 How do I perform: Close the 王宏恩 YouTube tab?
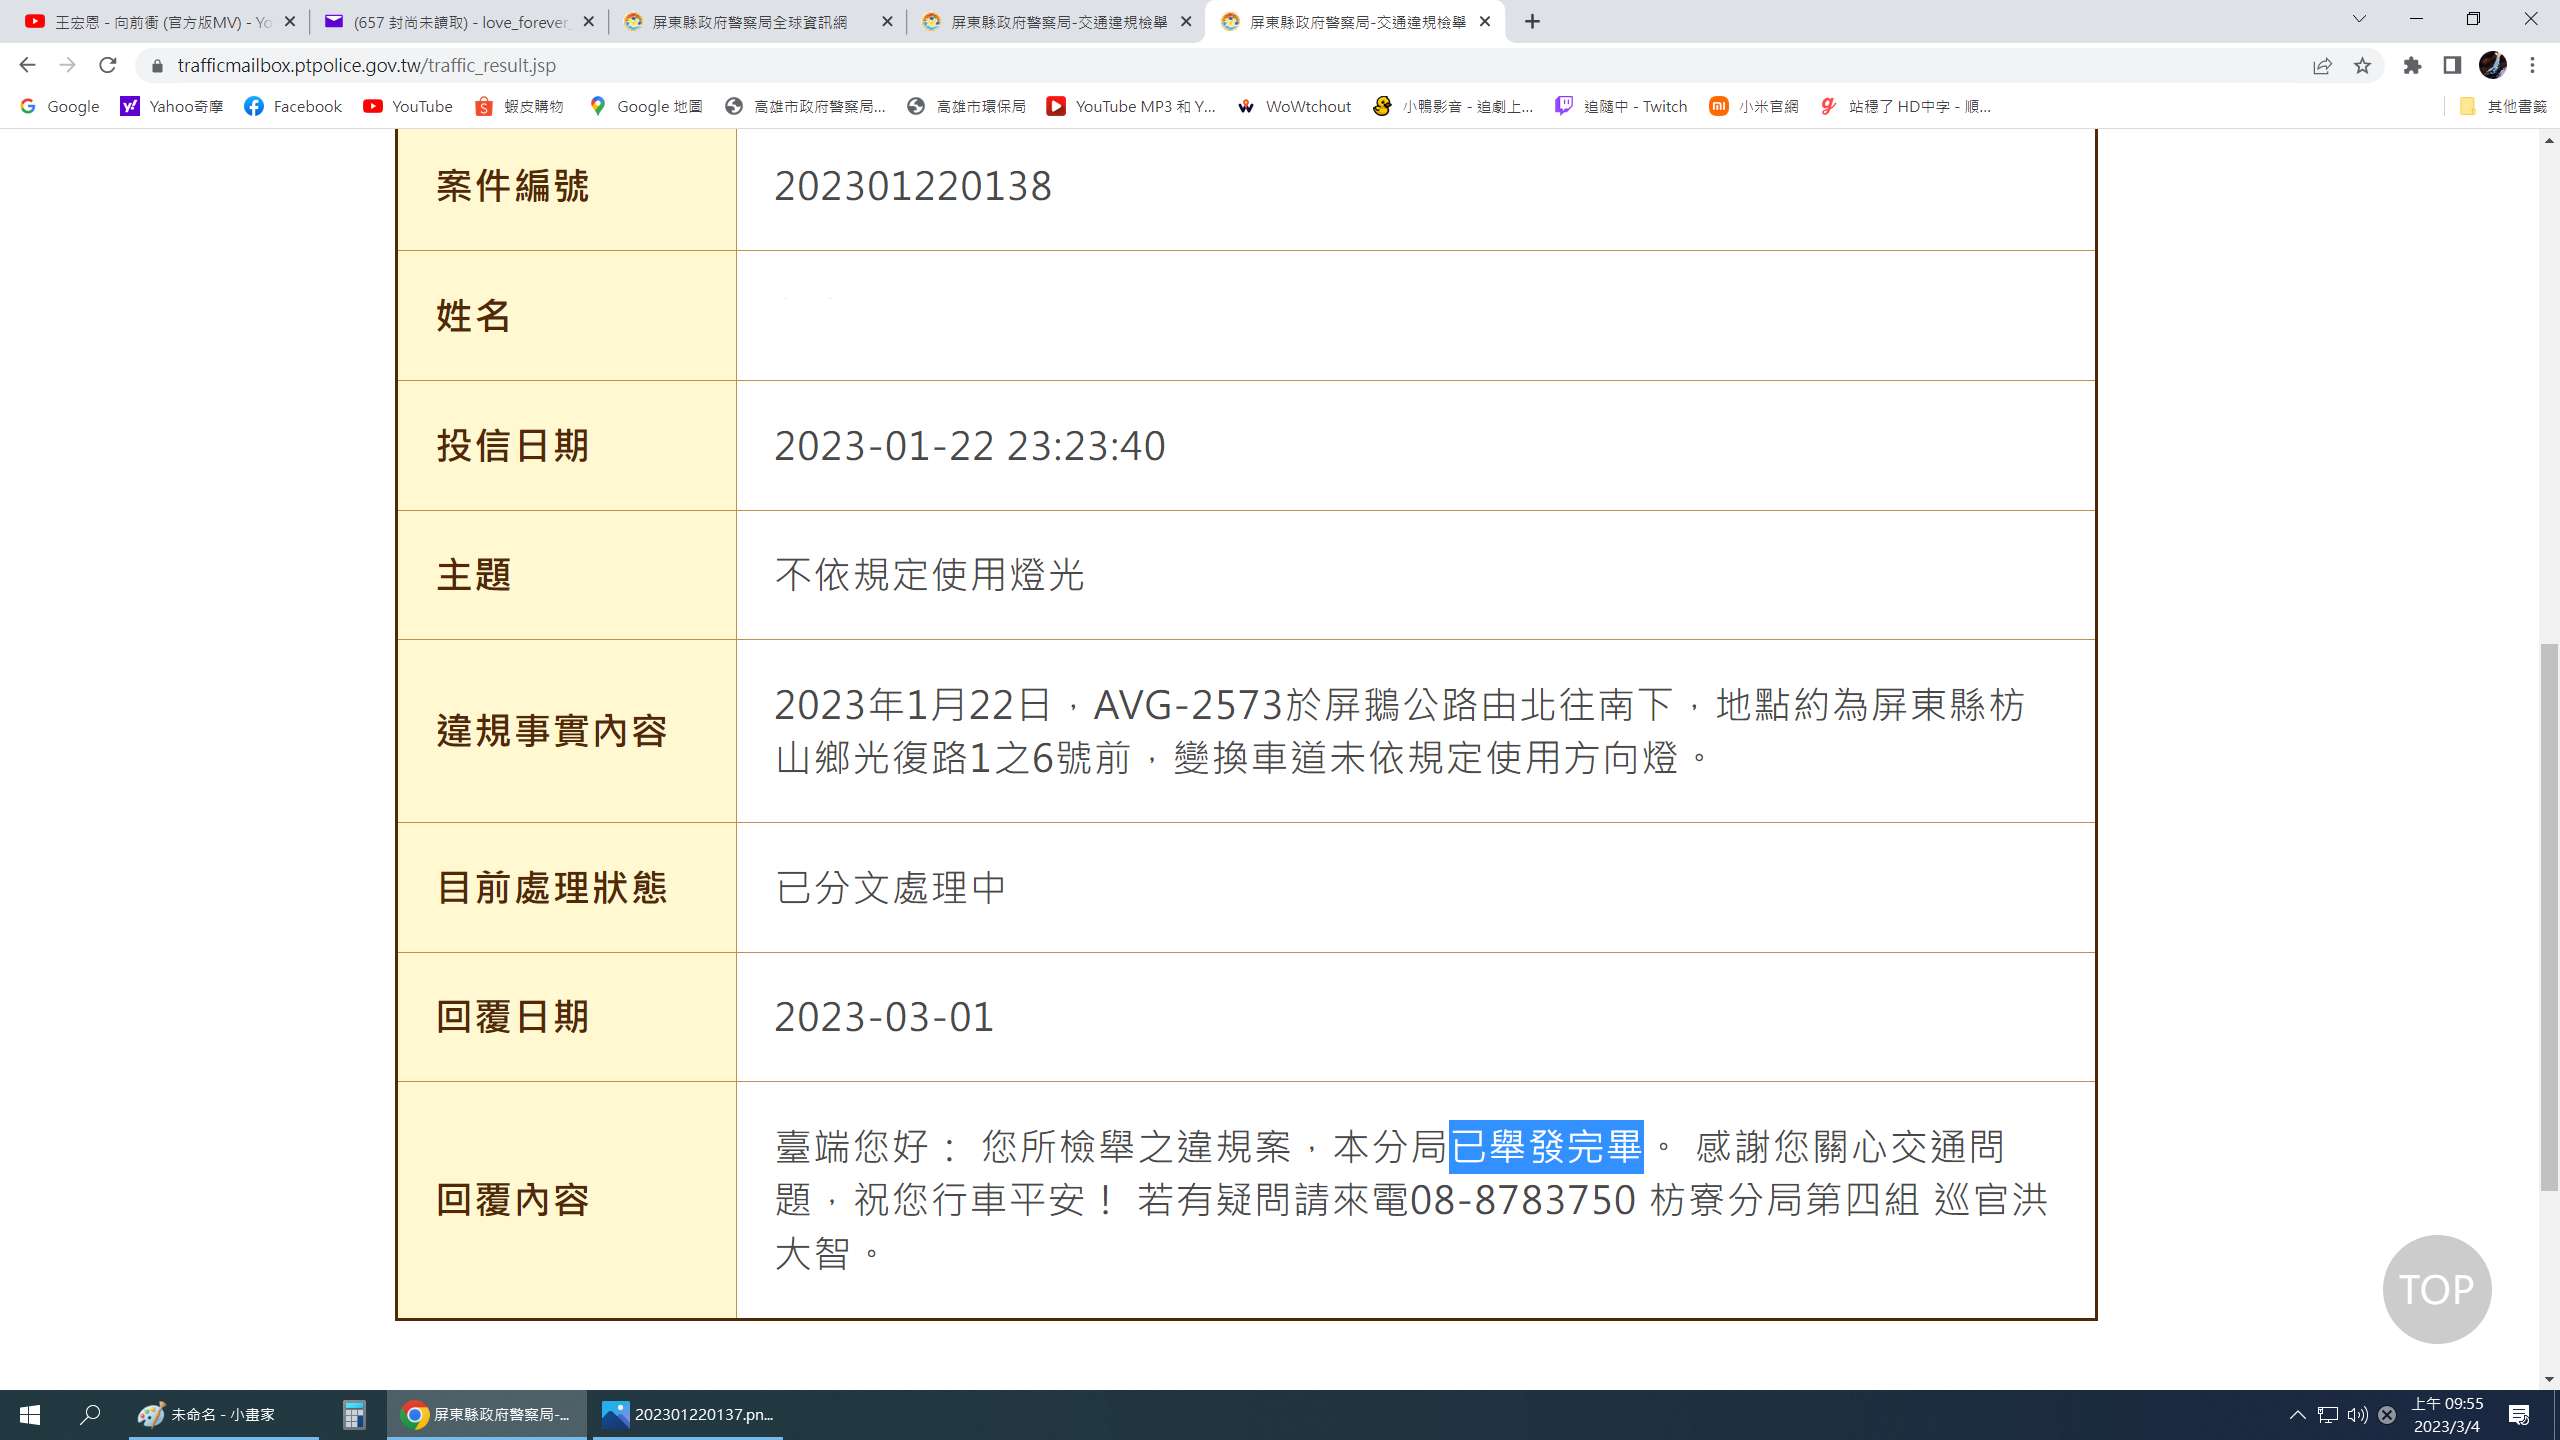289,21
